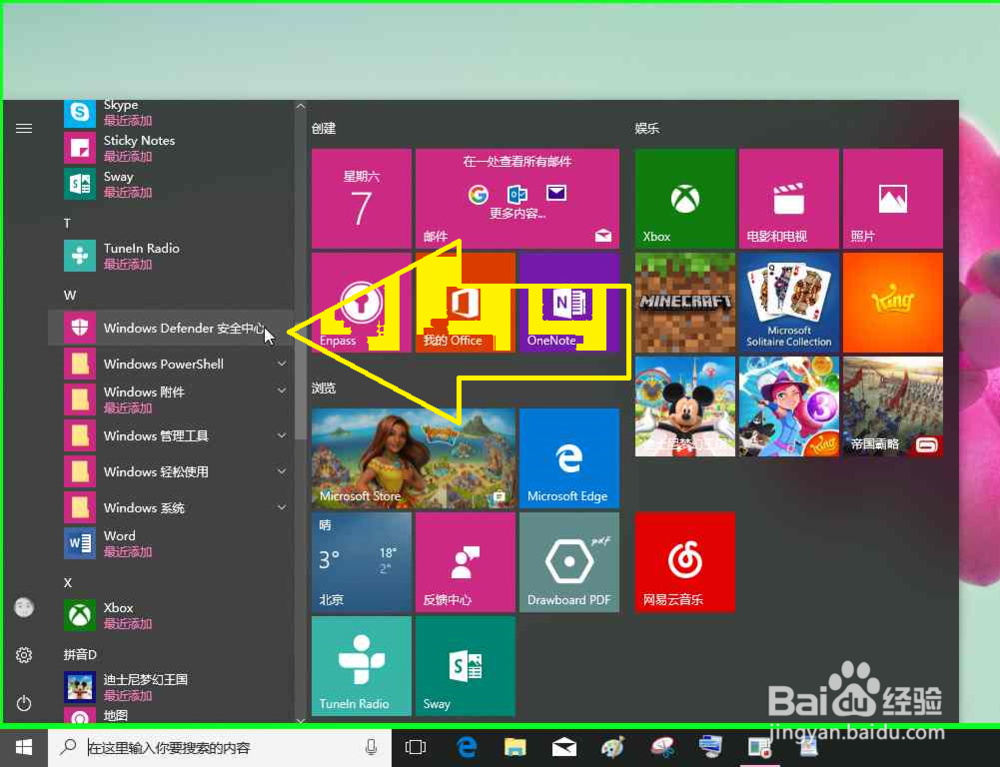Click the 娱乐 group header
Image resolution: width=1000 pixels, height=767 pixels.
coord(647,128)
